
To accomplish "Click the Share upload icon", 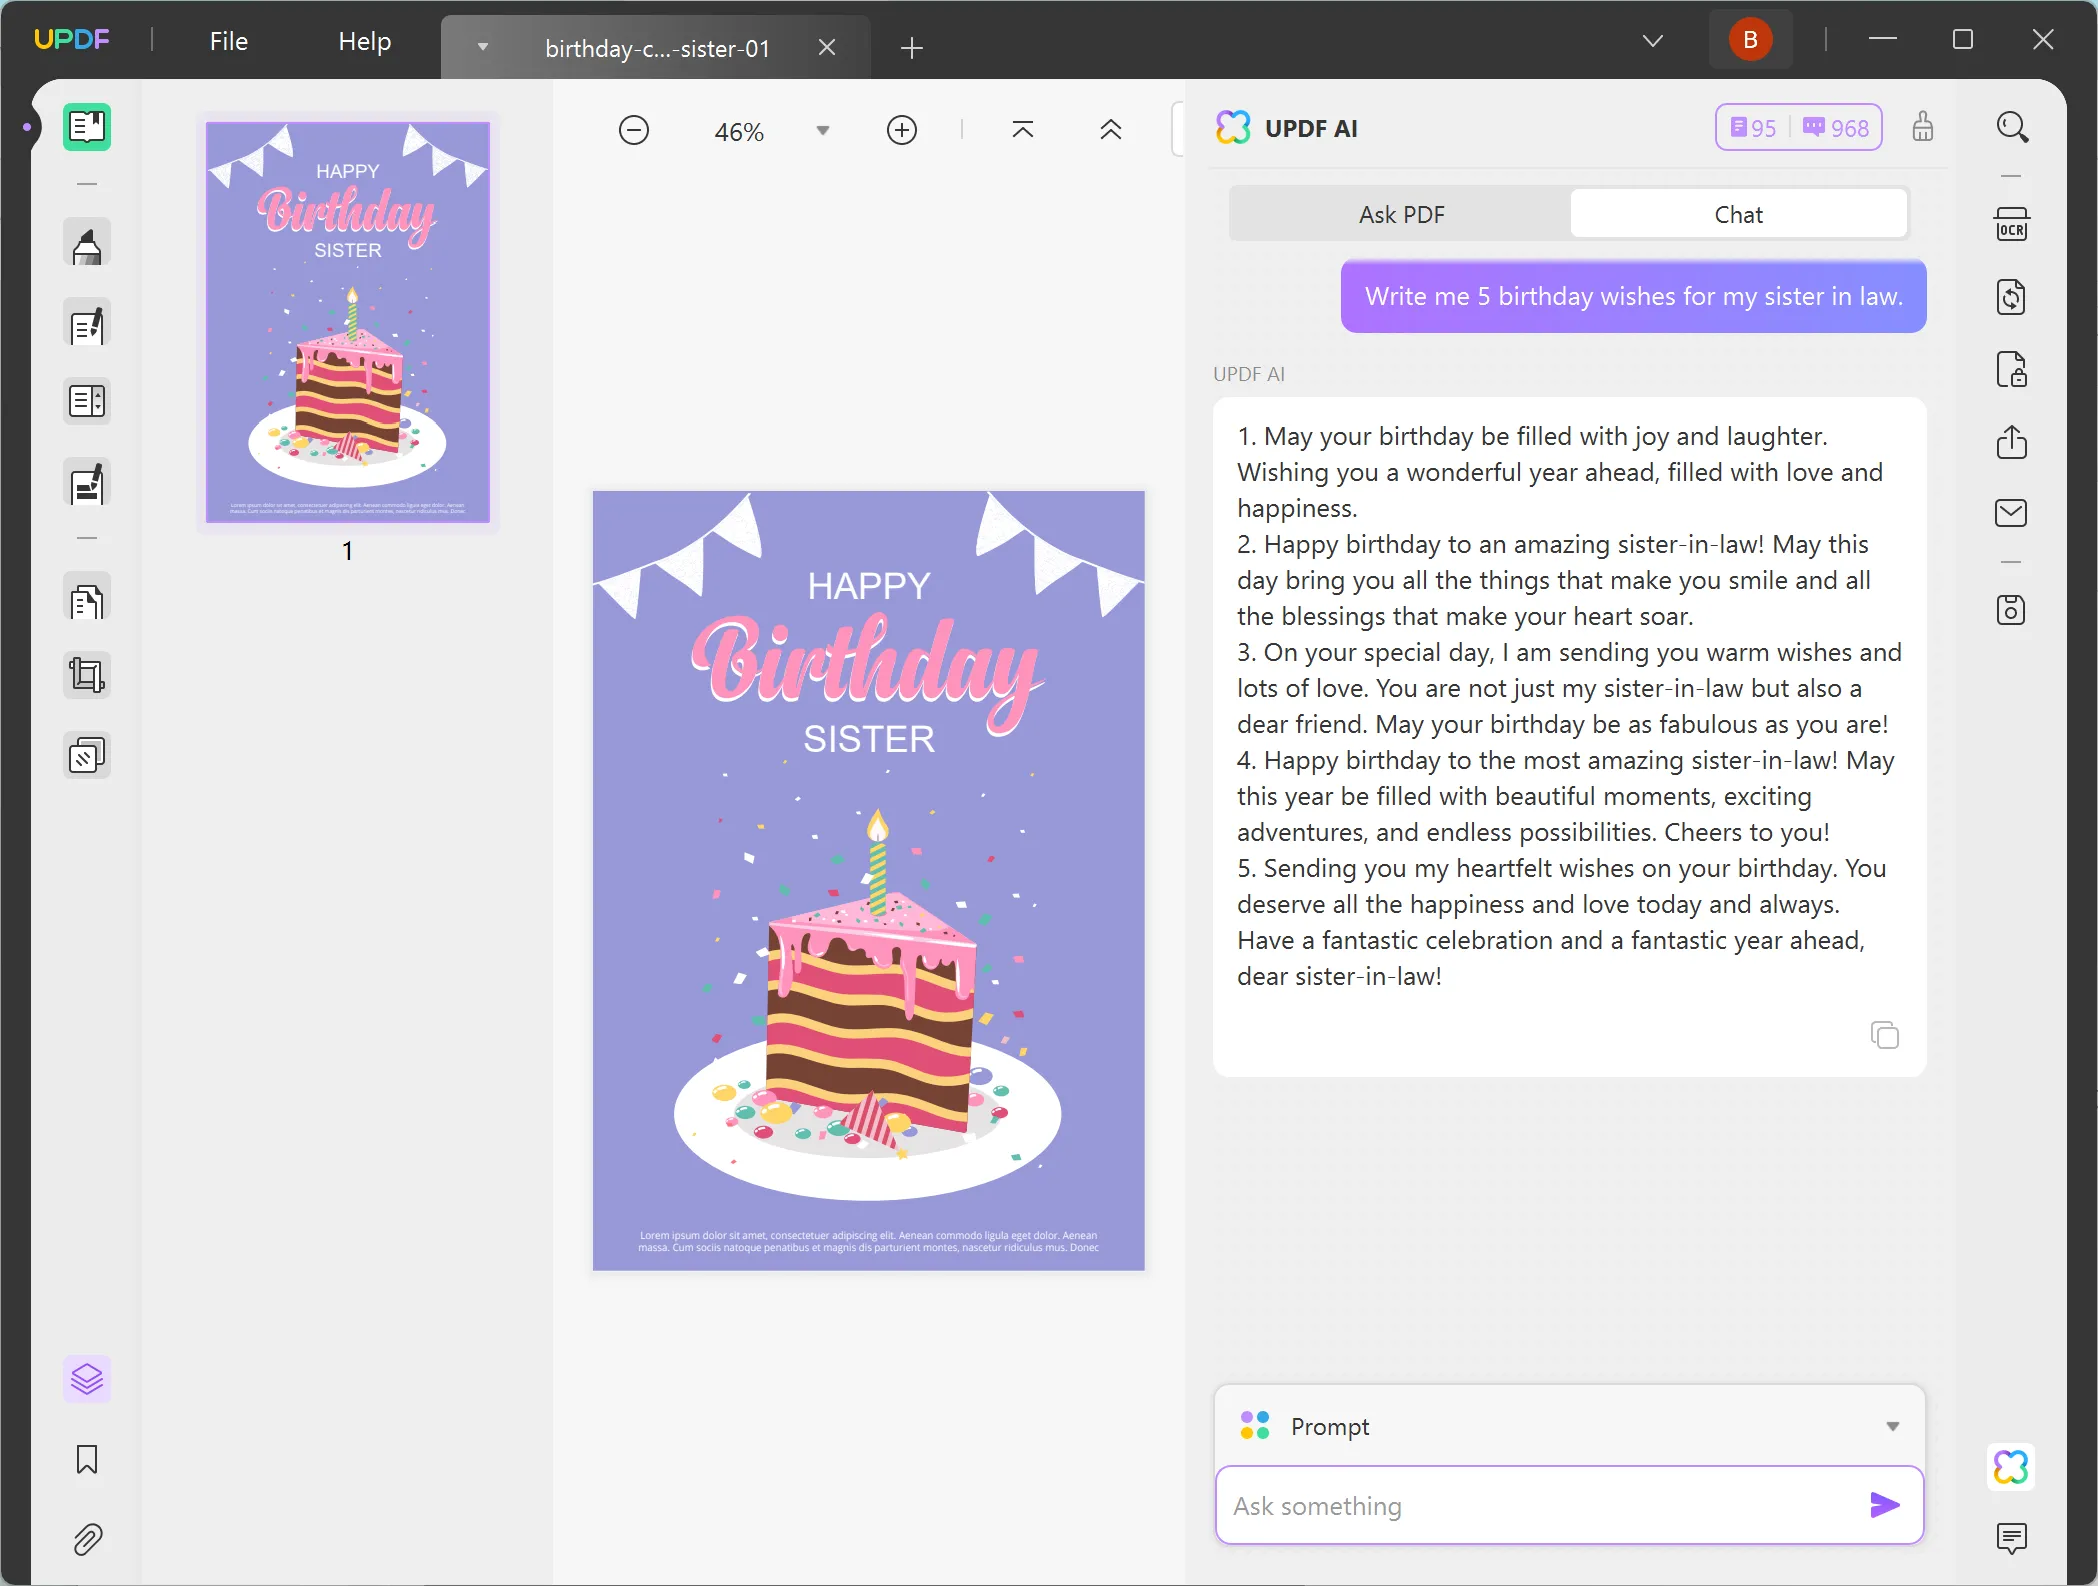I will pos(2011,442).
